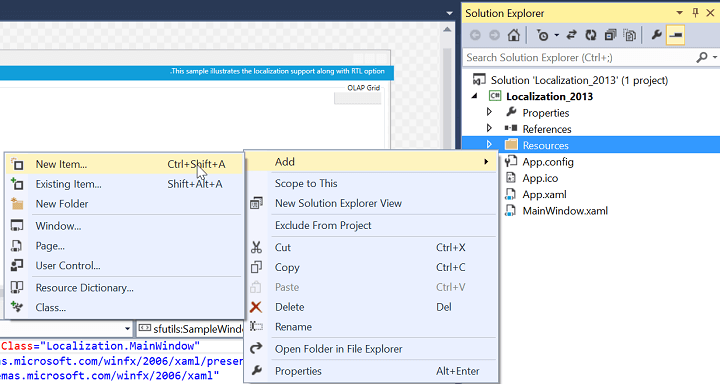
Task: Toggle the highlighted Preview Selected Items button
Action: coord(675,35)
